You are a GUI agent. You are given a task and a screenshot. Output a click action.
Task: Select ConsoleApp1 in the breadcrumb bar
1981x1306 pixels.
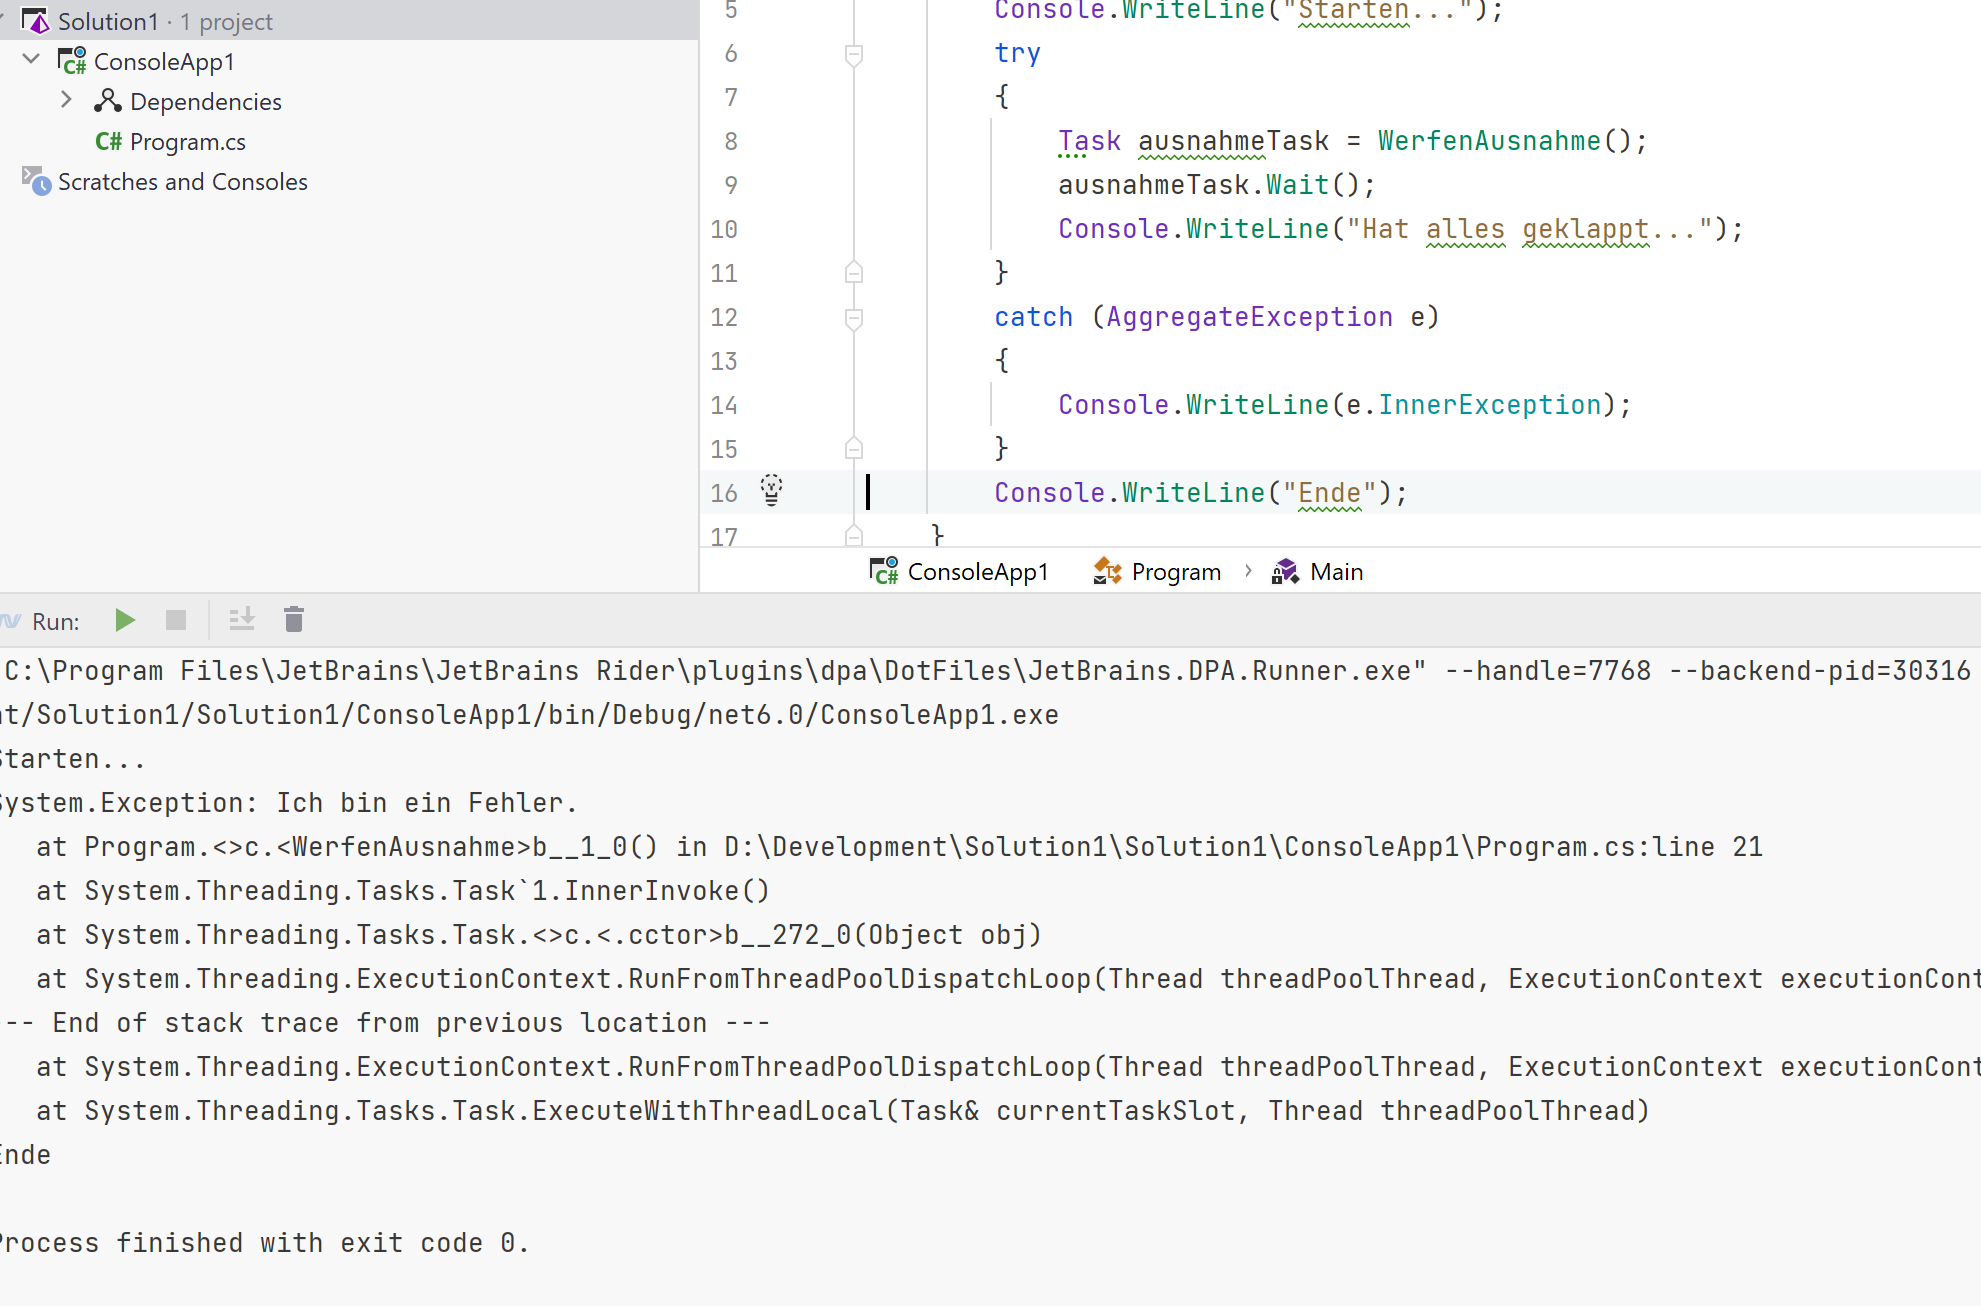pyautogui.click(x=977, y=572)
